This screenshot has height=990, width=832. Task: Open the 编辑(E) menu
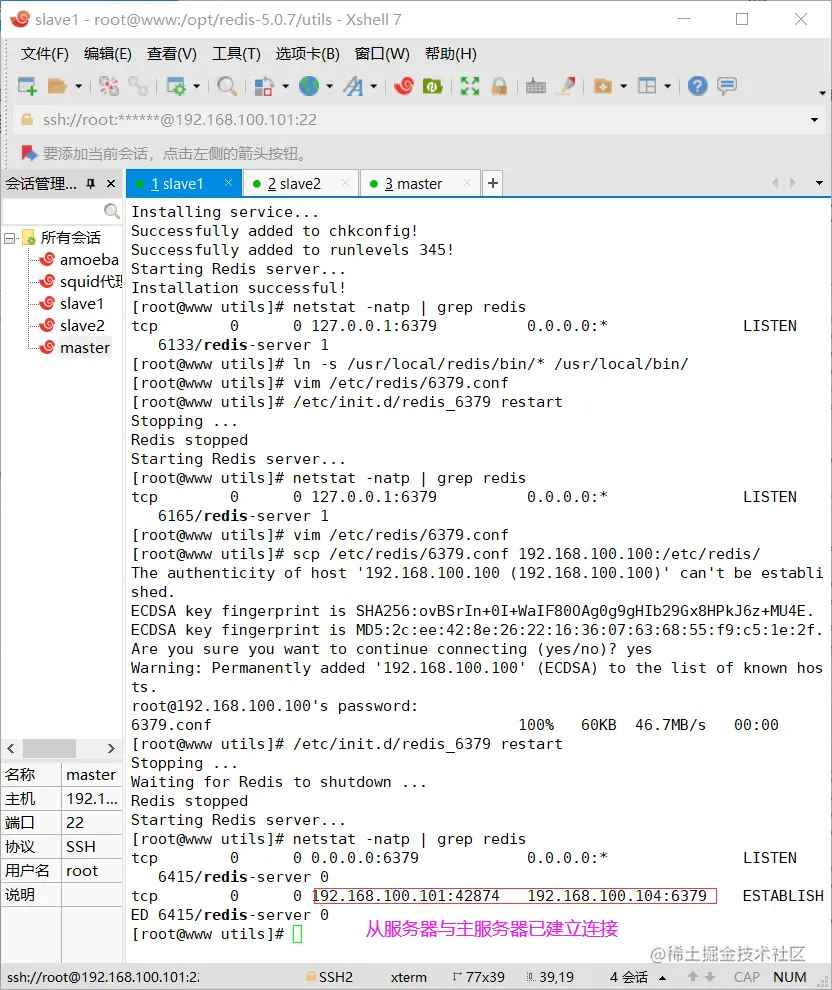pos(107,54)
